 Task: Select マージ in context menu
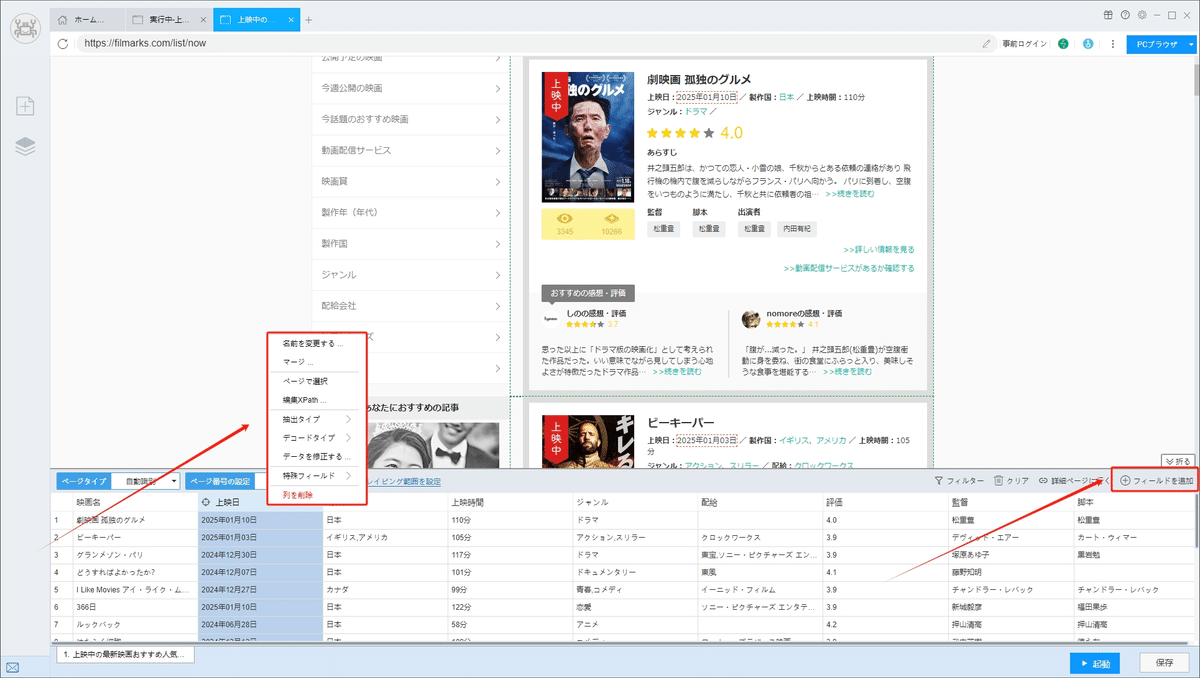point(298,362)
